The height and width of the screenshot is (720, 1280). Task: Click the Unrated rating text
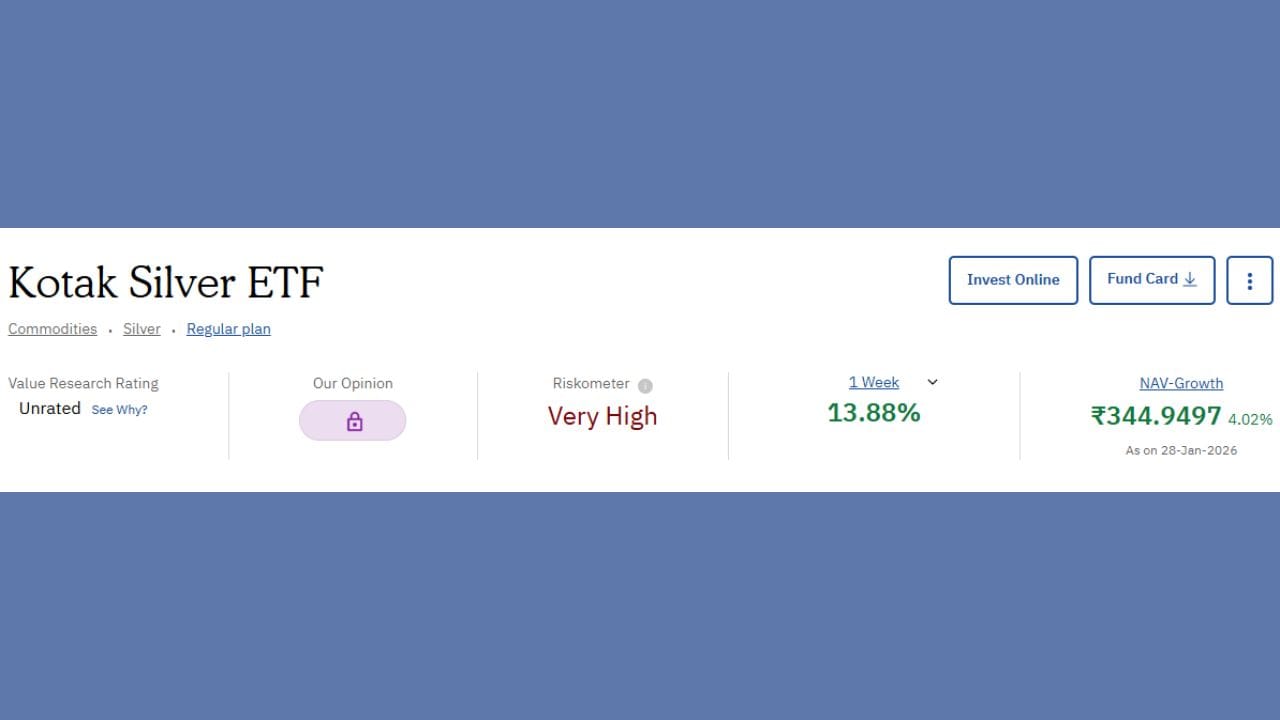49,408
